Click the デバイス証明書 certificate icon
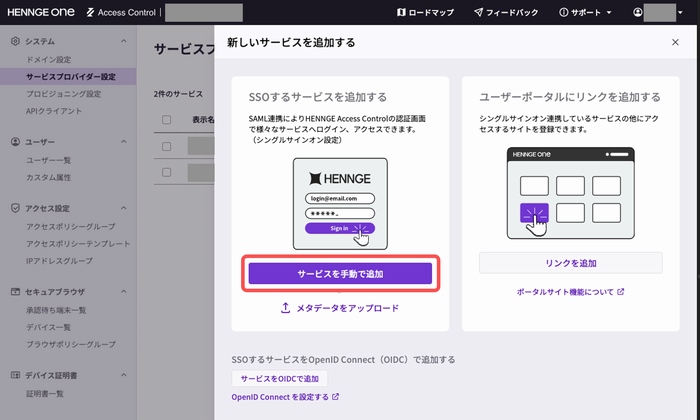This screenshot has width=700, height=420. point(15,375)
